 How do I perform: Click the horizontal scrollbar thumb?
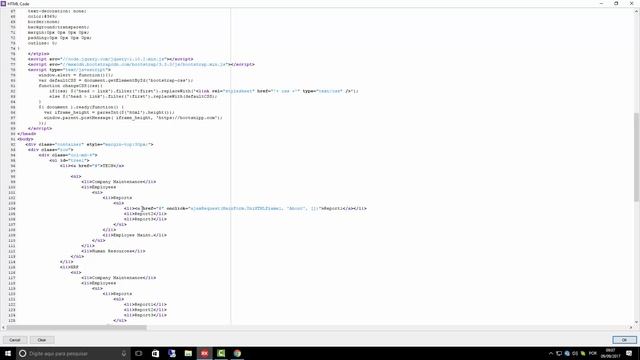click(76, 327)
